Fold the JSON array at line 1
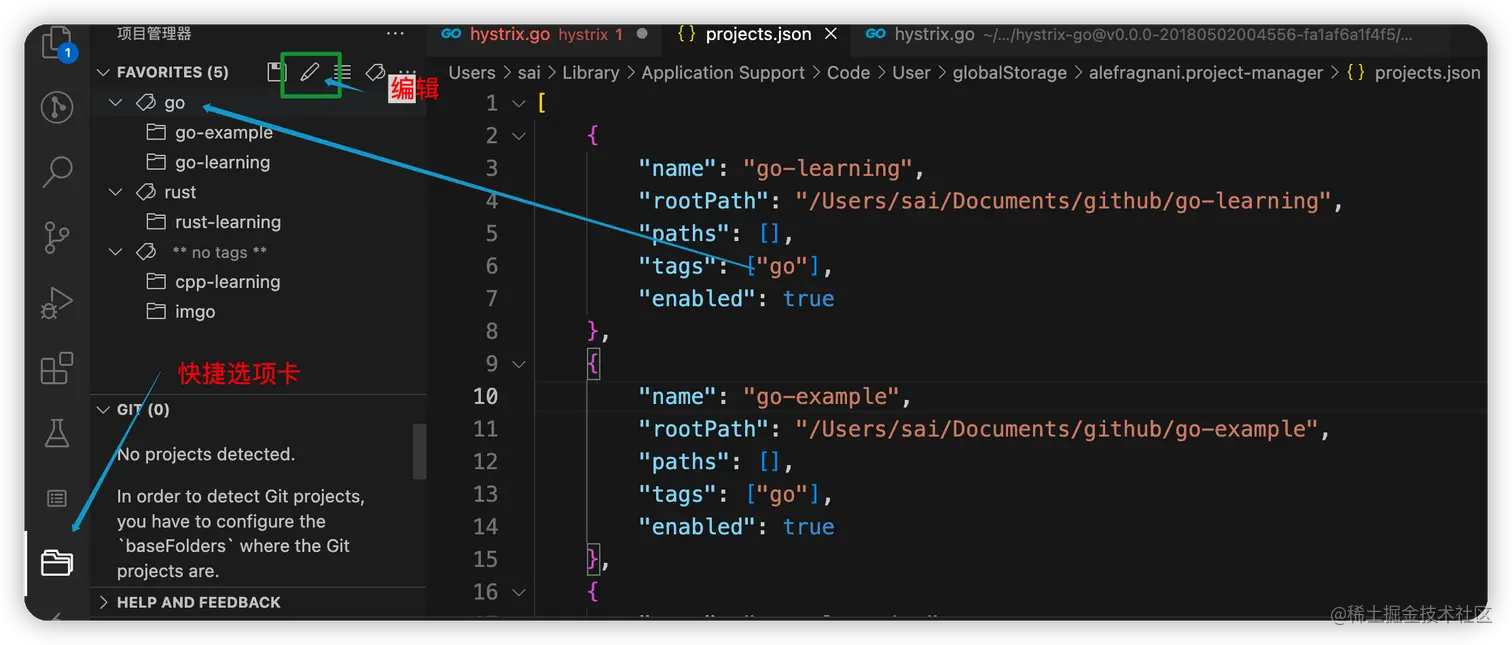This screenshot has width=1512, height=645. tap(518, 103)
